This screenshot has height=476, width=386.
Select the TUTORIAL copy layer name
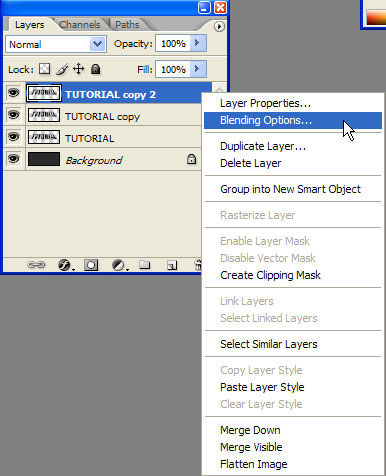coord(103,117)
